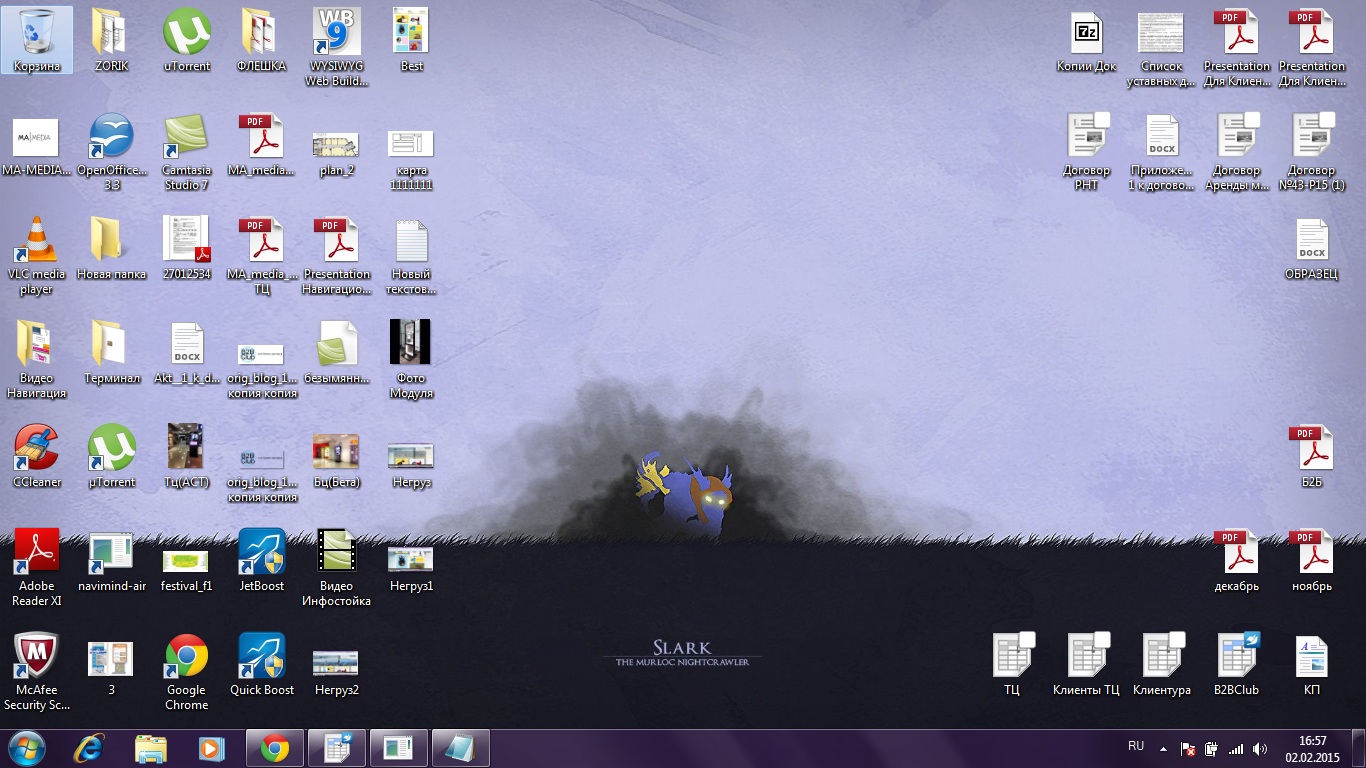Click the Show desktop button
The width and height of the screenshot is (1366, 768).
1359,748
